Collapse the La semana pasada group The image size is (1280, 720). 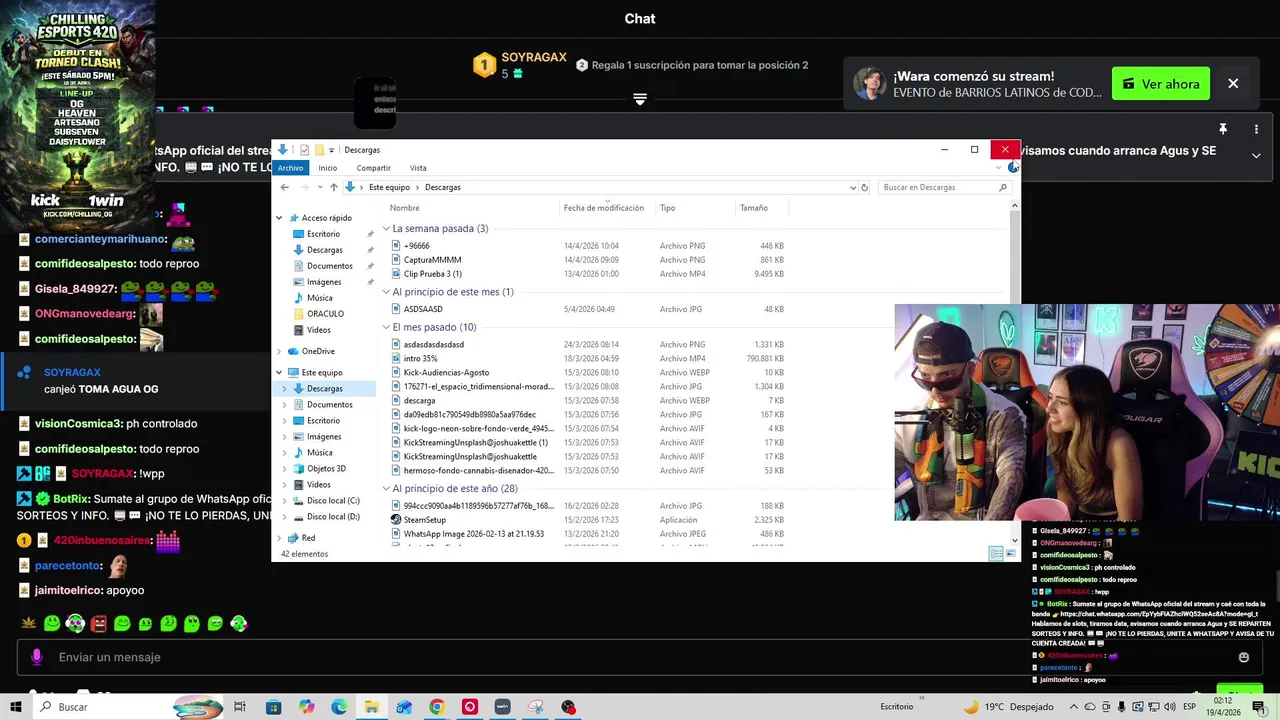click(x=386, y=229)
